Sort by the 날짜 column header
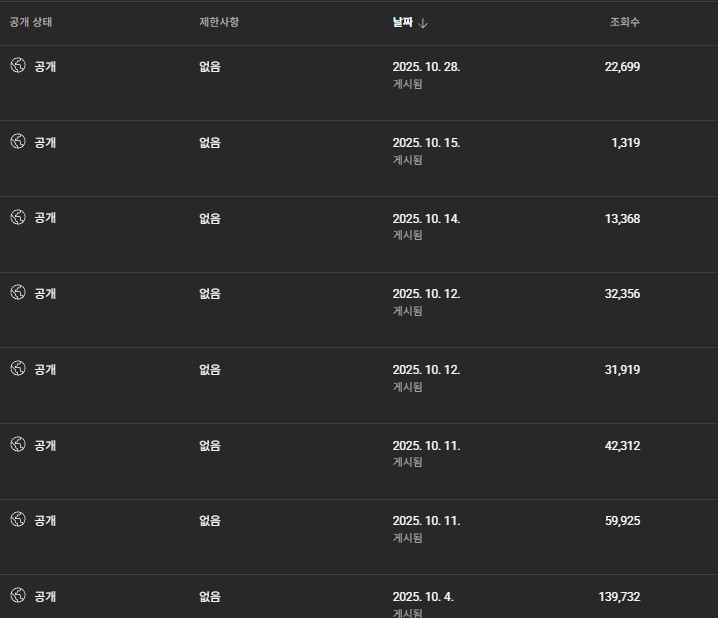This screenshot has height=618, width=718. point(403,22)
